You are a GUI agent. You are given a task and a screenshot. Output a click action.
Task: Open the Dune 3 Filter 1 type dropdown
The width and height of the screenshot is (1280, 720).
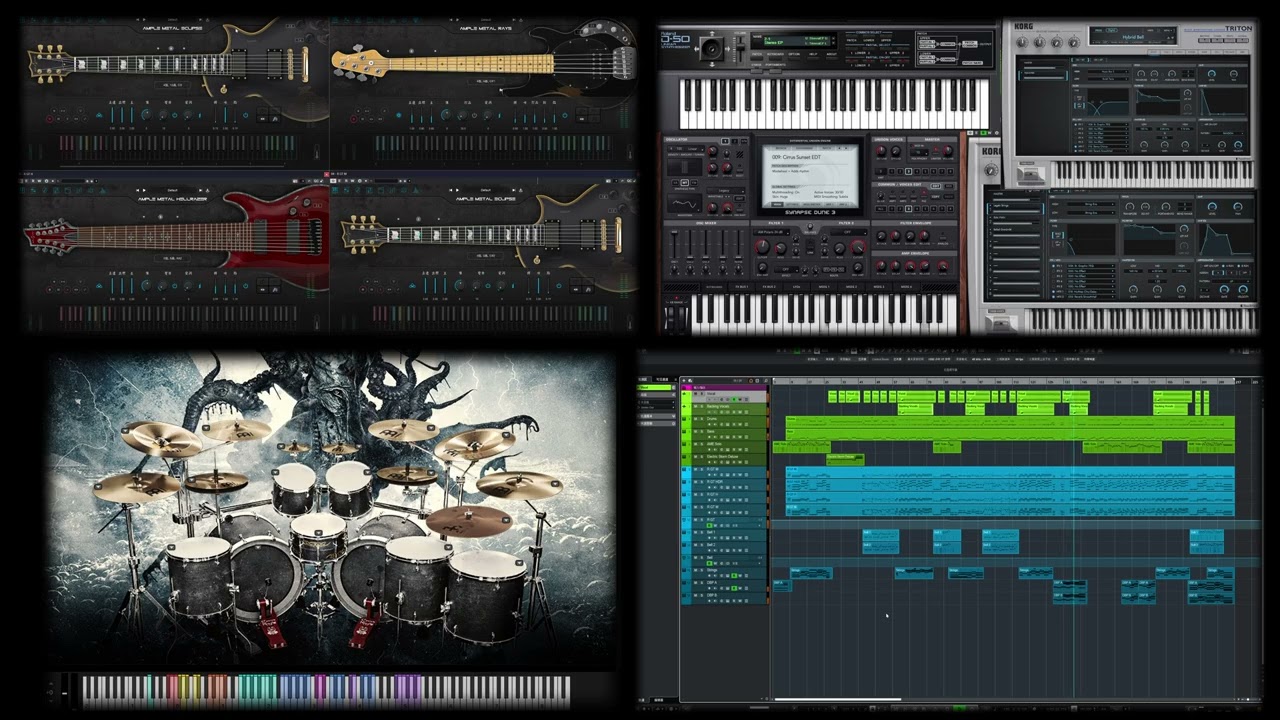pyautogui.click(x=771, y=232)
